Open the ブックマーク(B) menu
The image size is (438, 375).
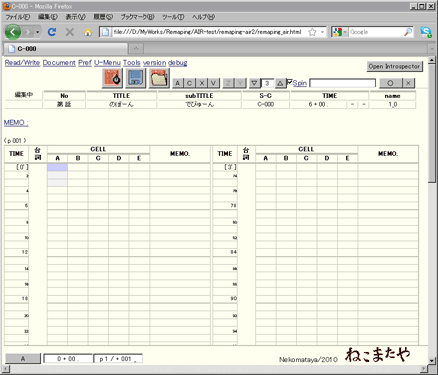137,17
